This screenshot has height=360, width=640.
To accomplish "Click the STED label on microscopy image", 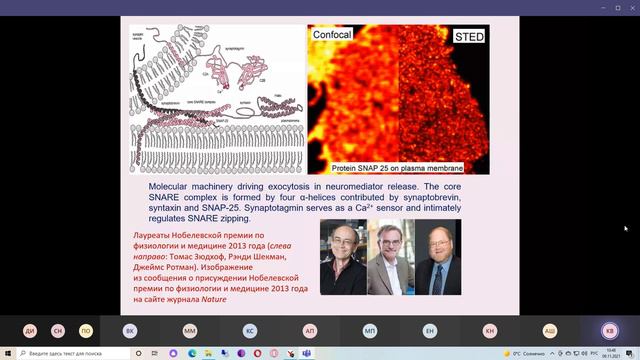I will 469,37.
